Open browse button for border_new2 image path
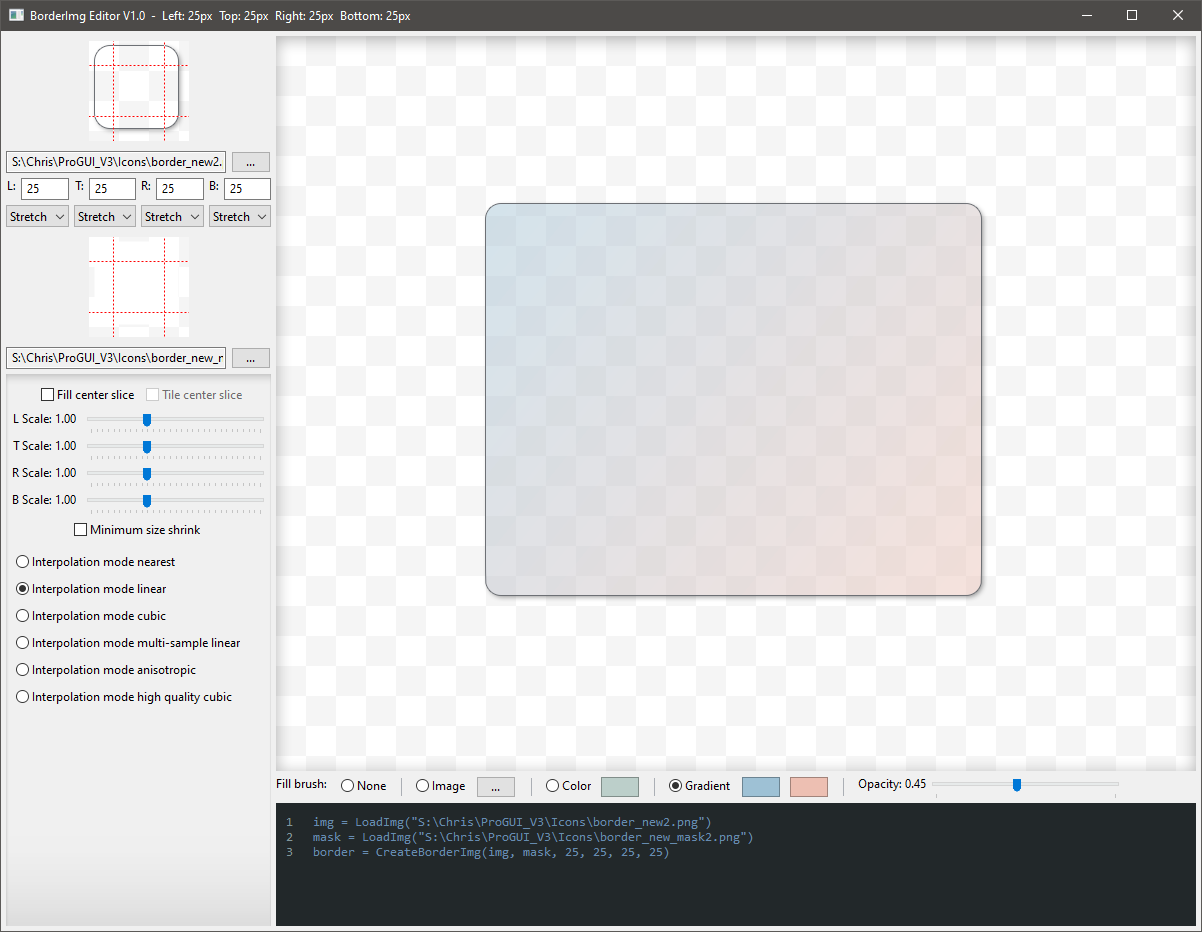1202x932 pixels. coord(251,162)
